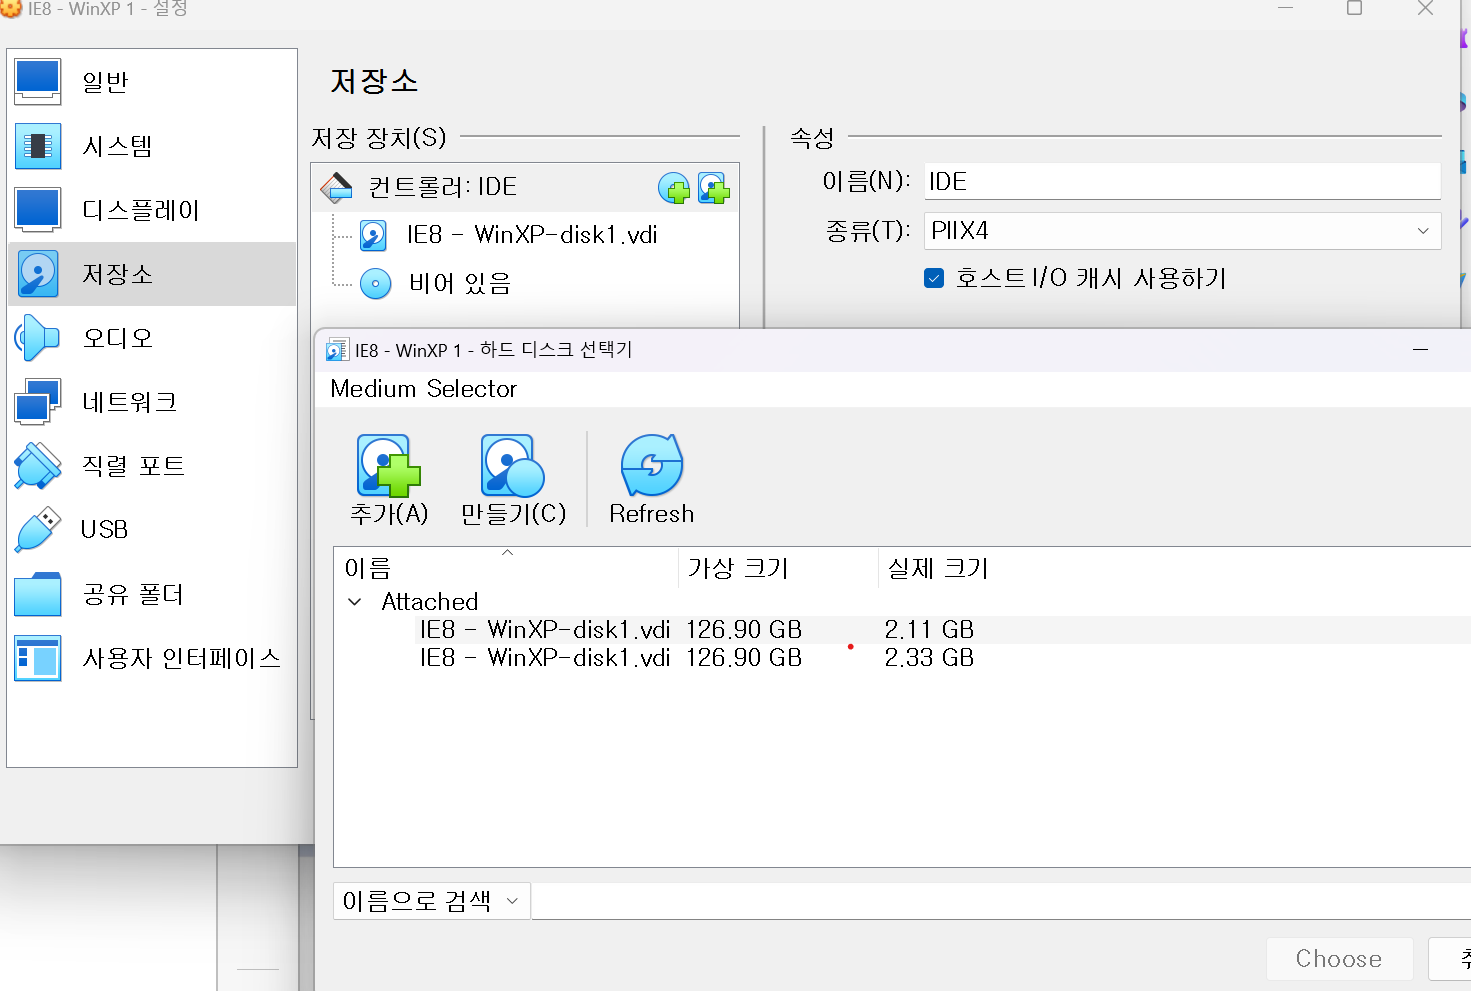Click the 2.11 GB actual size value
The image size is (1471, 991).
[x=929, y=630]
